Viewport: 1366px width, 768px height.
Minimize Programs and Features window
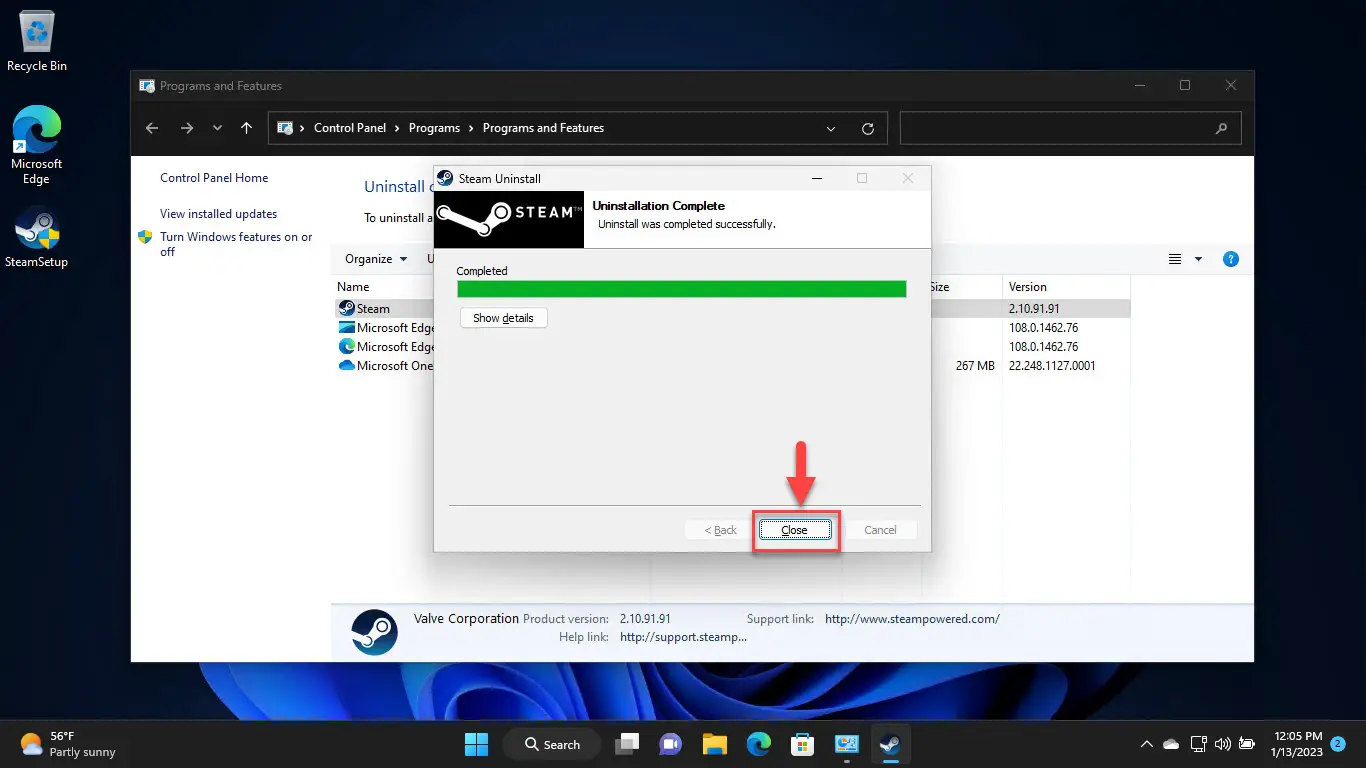1140,86
